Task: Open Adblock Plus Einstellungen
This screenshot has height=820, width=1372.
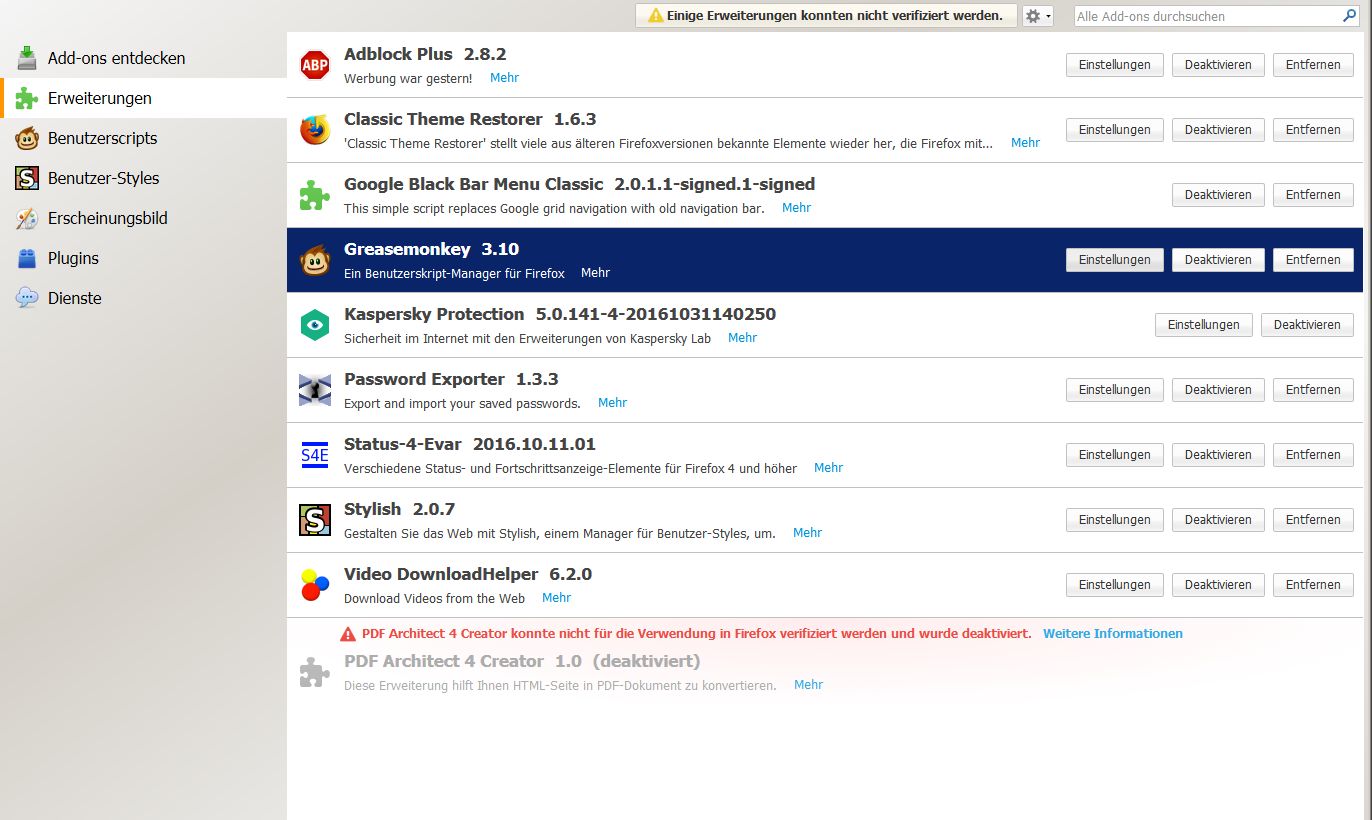Action: point(1115,65)
